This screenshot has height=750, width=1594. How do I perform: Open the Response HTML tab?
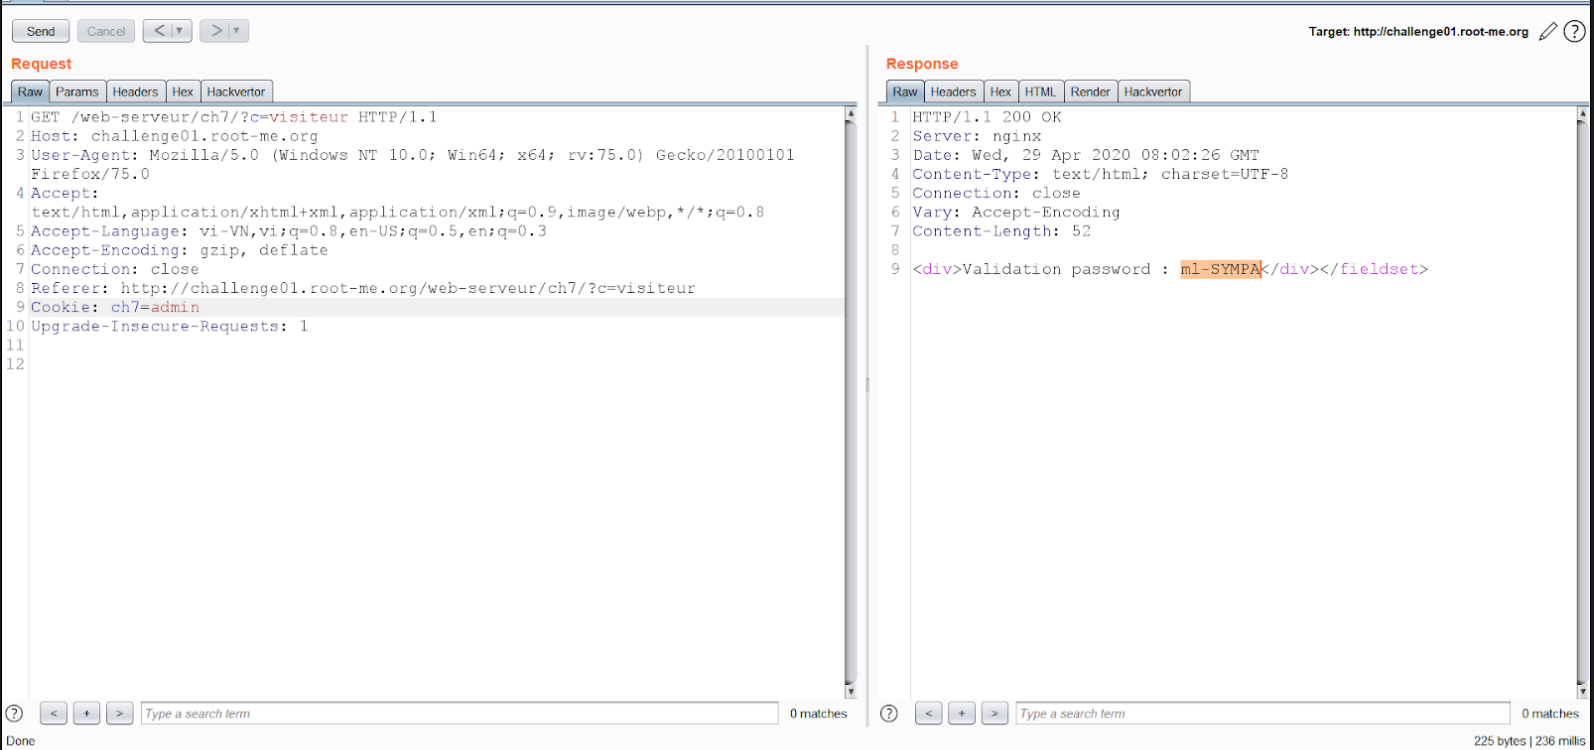click(1040, 91)
